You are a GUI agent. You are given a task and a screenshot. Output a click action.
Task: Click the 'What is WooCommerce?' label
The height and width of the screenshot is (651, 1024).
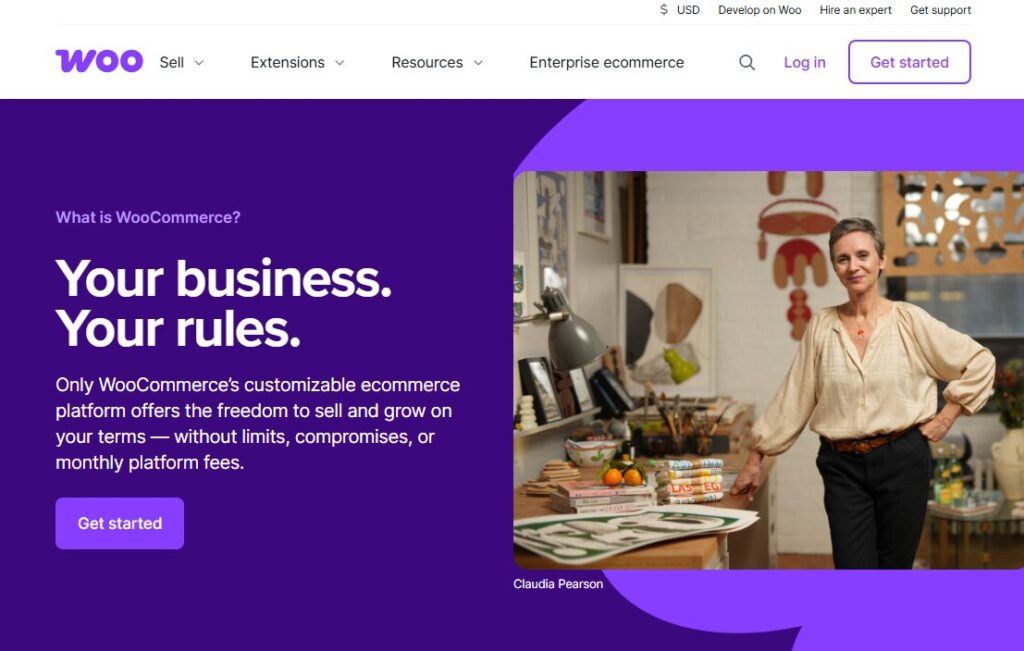(148, 217)
